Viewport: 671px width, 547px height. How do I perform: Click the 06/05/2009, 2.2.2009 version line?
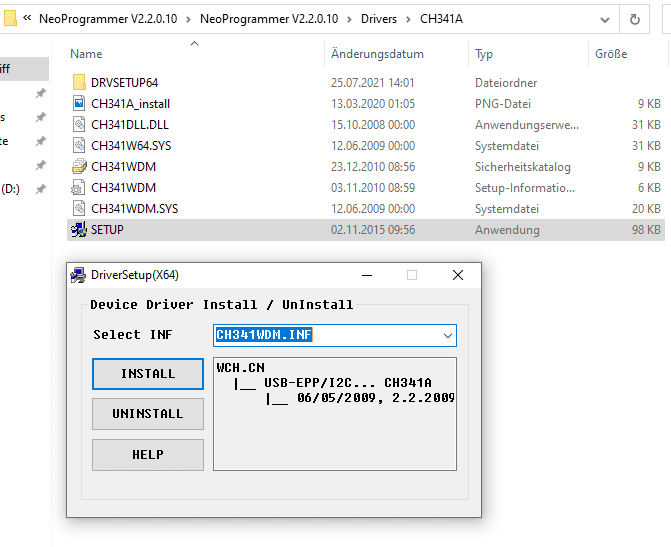tap(360, 398)
